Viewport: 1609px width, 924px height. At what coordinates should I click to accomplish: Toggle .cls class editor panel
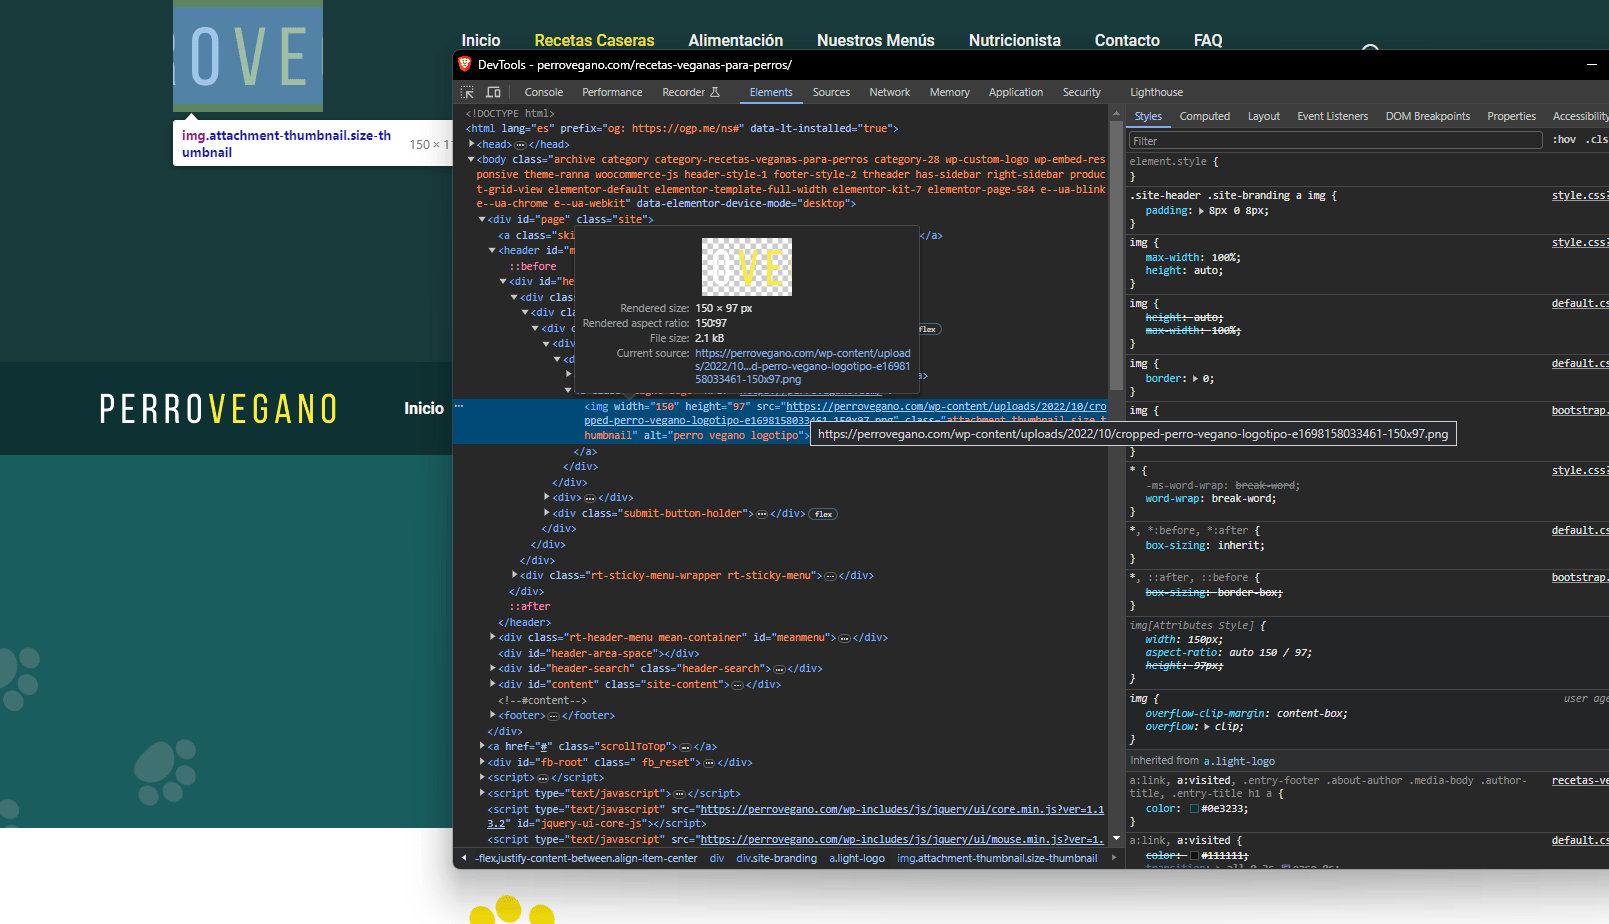(1597, 140)
